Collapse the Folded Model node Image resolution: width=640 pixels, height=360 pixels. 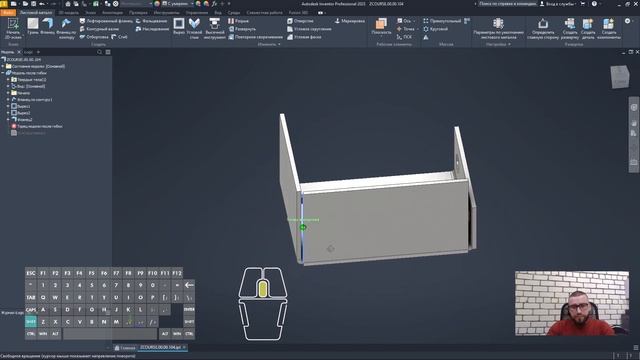click(3, 73)
